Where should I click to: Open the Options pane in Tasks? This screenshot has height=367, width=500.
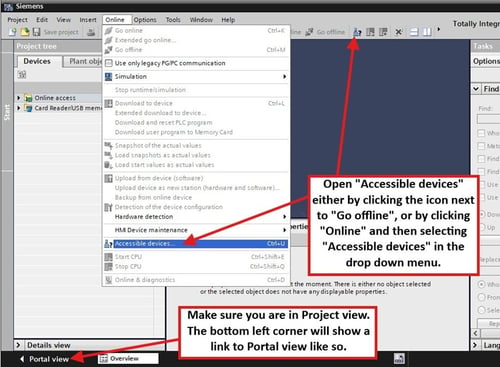click(486, 61)
